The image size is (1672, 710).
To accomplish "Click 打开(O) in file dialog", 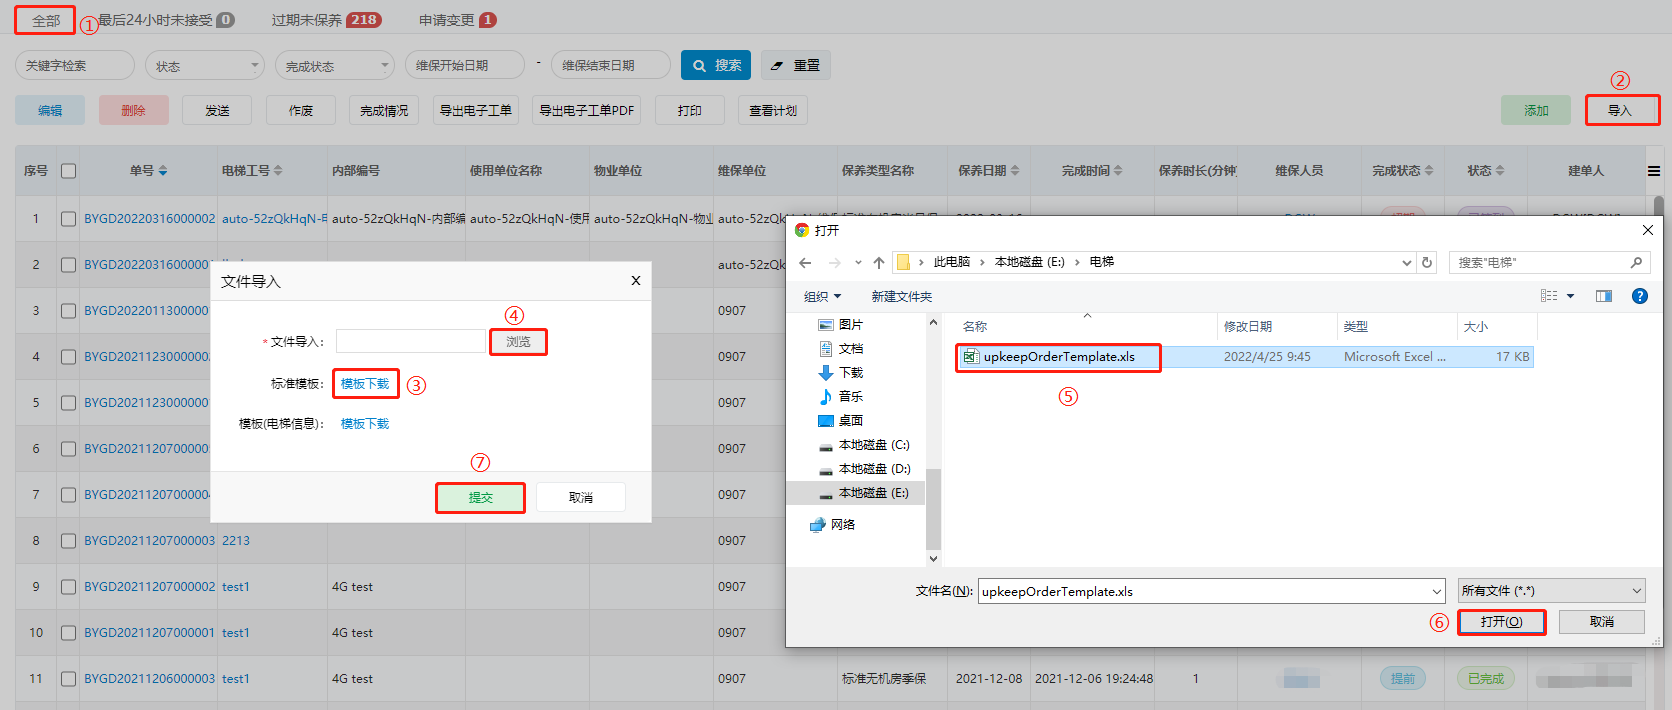I will pos(1501,622).
